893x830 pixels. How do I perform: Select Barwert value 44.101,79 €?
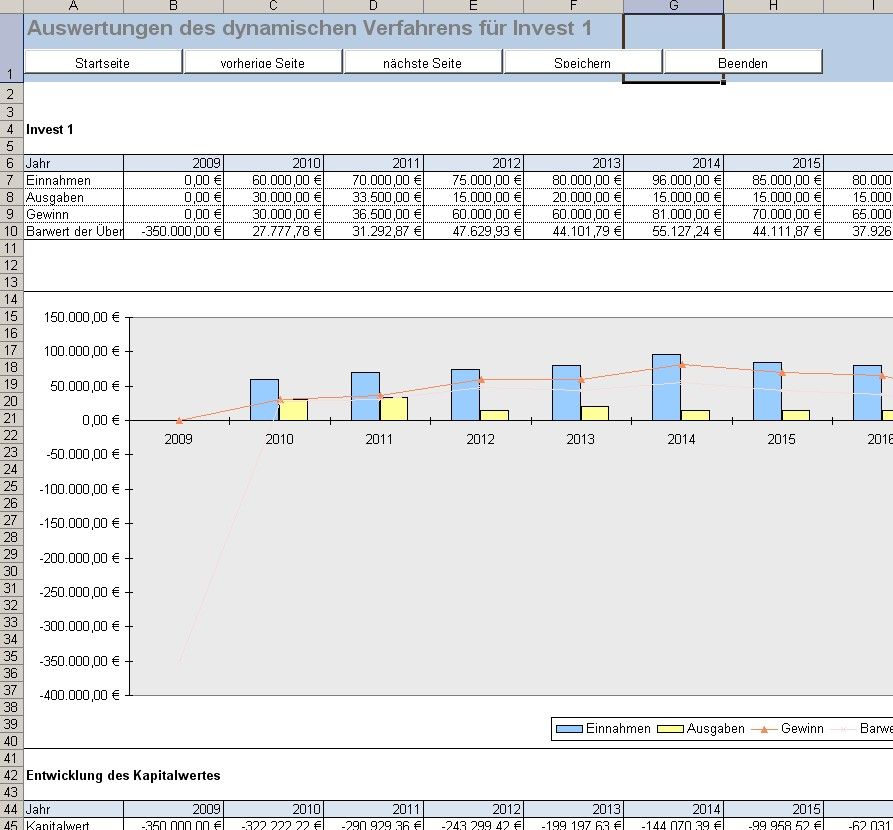pyautogui.click(x=573, y=231)
